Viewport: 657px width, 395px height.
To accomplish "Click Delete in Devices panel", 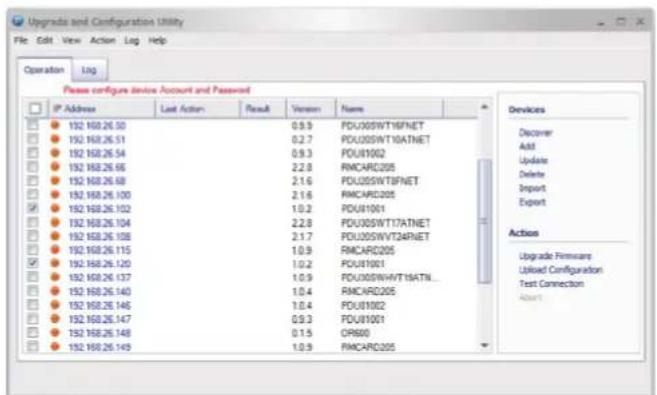I will coord(532,174).
